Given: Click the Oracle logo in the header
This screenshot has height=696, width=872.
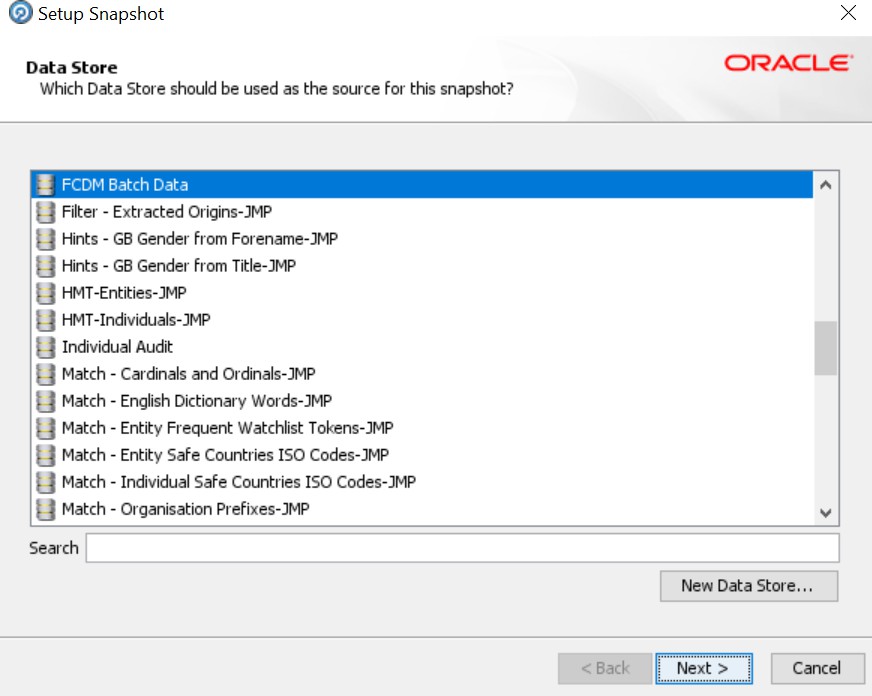Looking at the screenshot, I should coord(786,62).
